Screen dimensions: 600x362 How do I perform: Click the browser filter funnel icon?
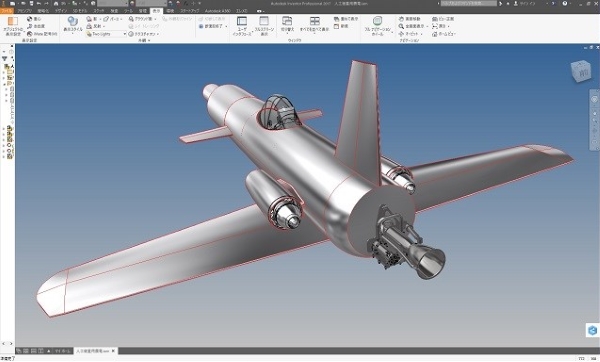coord(5,59)
